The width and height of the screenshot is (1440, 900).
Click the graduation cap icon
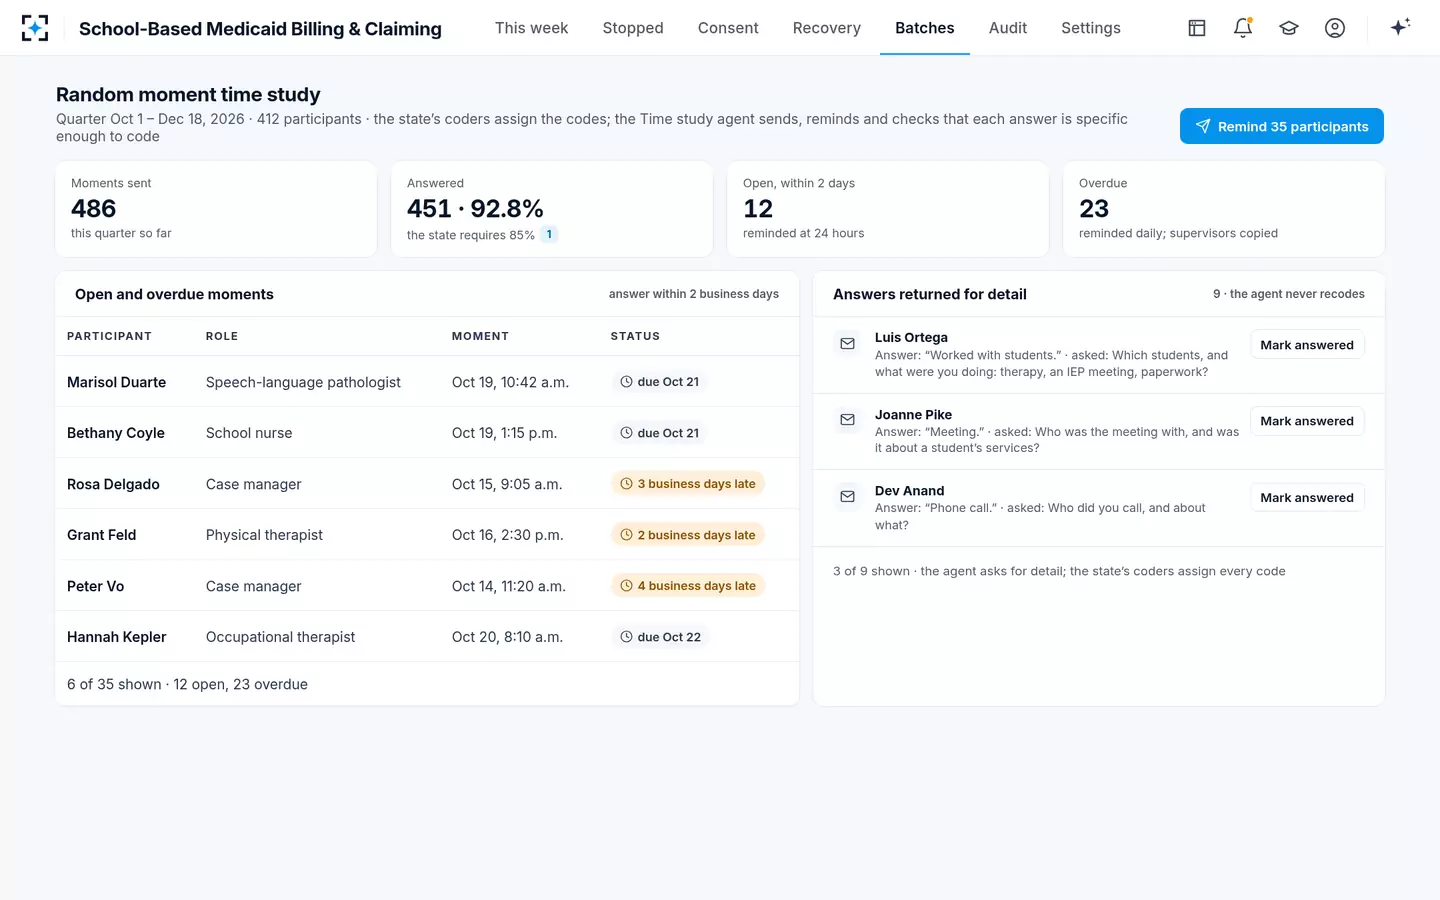pos(1289,28)
